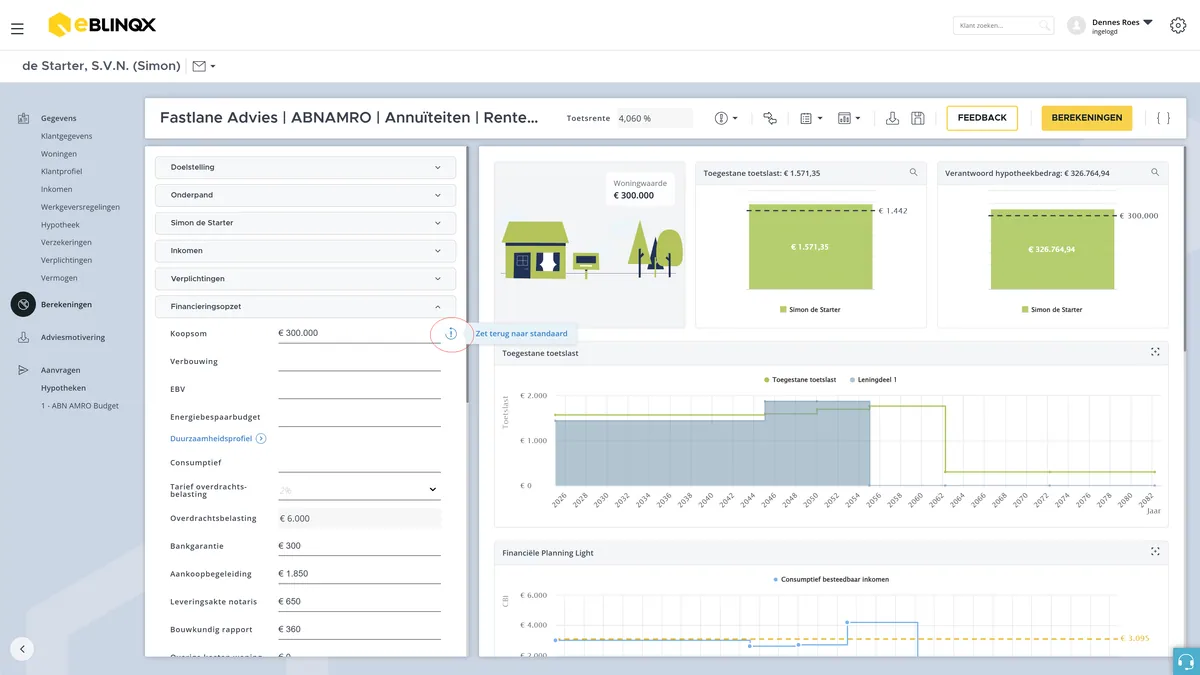Screen dimensions: 1200x675
Task: Expand the Doelstelling section
Action: click(306, 167)
